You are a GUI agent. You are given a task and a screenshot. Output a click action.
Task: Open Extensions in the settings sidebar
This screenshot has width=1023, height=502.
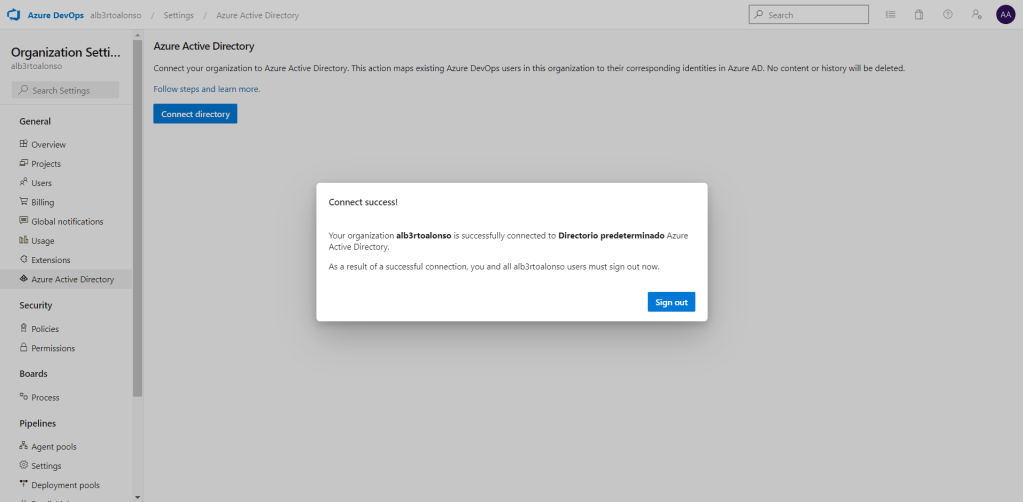[50, 260]
